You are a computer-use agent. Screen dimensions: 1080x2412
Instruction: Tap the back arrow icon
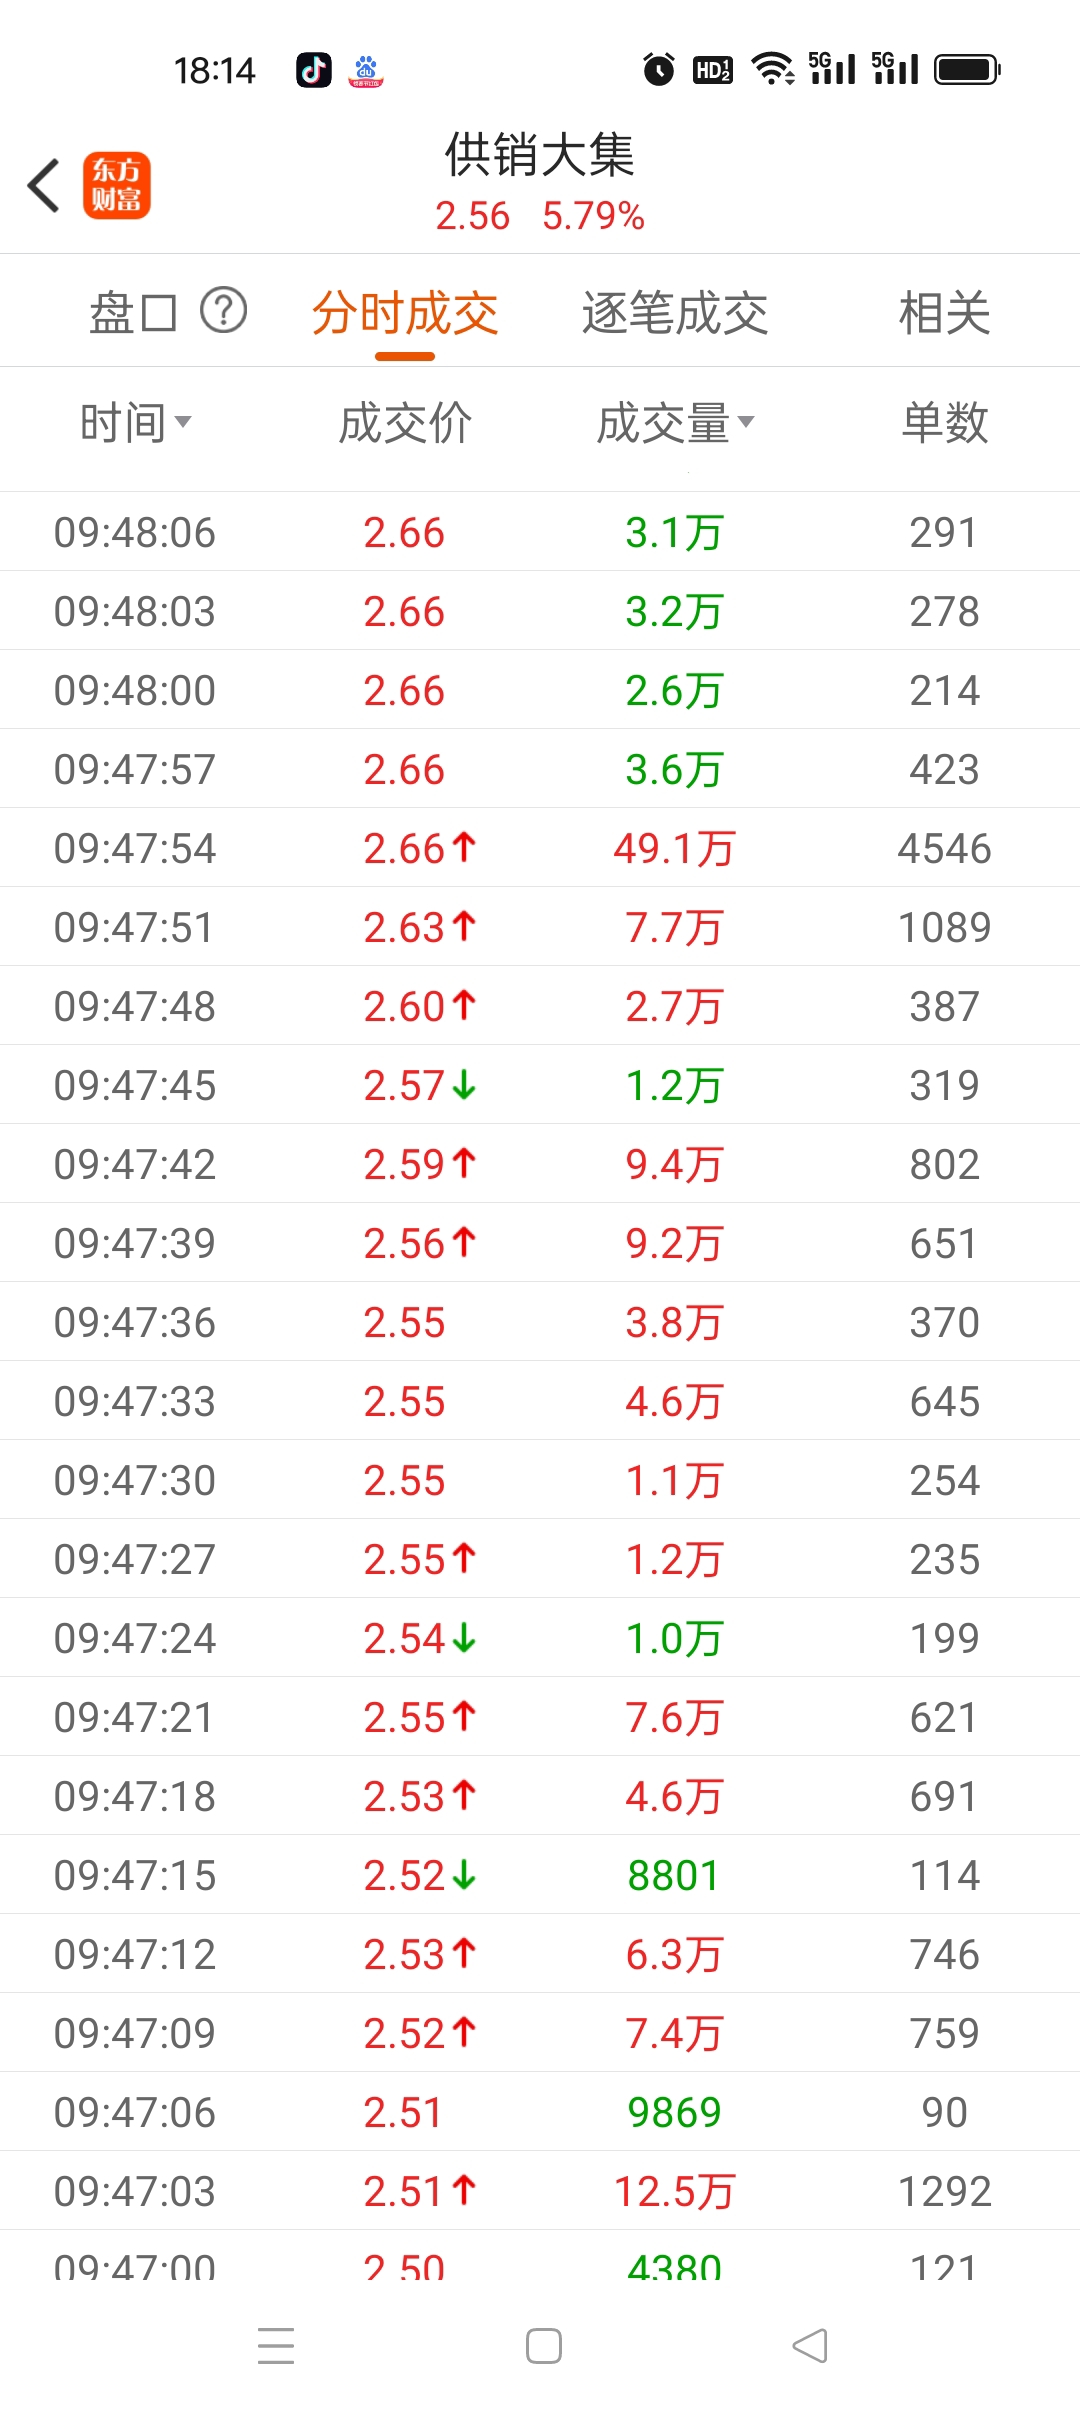(x=44, y=186)
